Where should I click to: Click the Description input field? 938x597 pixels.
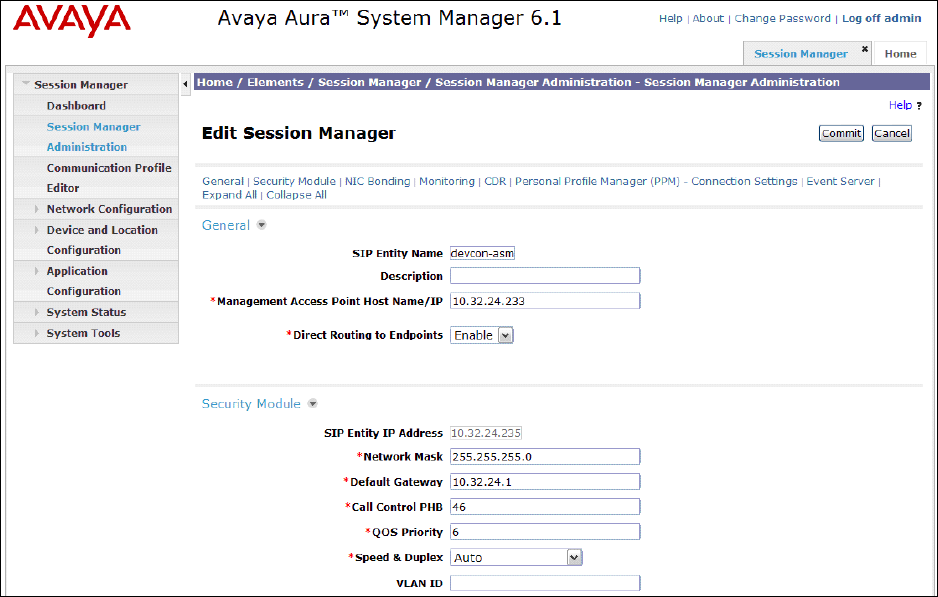pos(544,276)
